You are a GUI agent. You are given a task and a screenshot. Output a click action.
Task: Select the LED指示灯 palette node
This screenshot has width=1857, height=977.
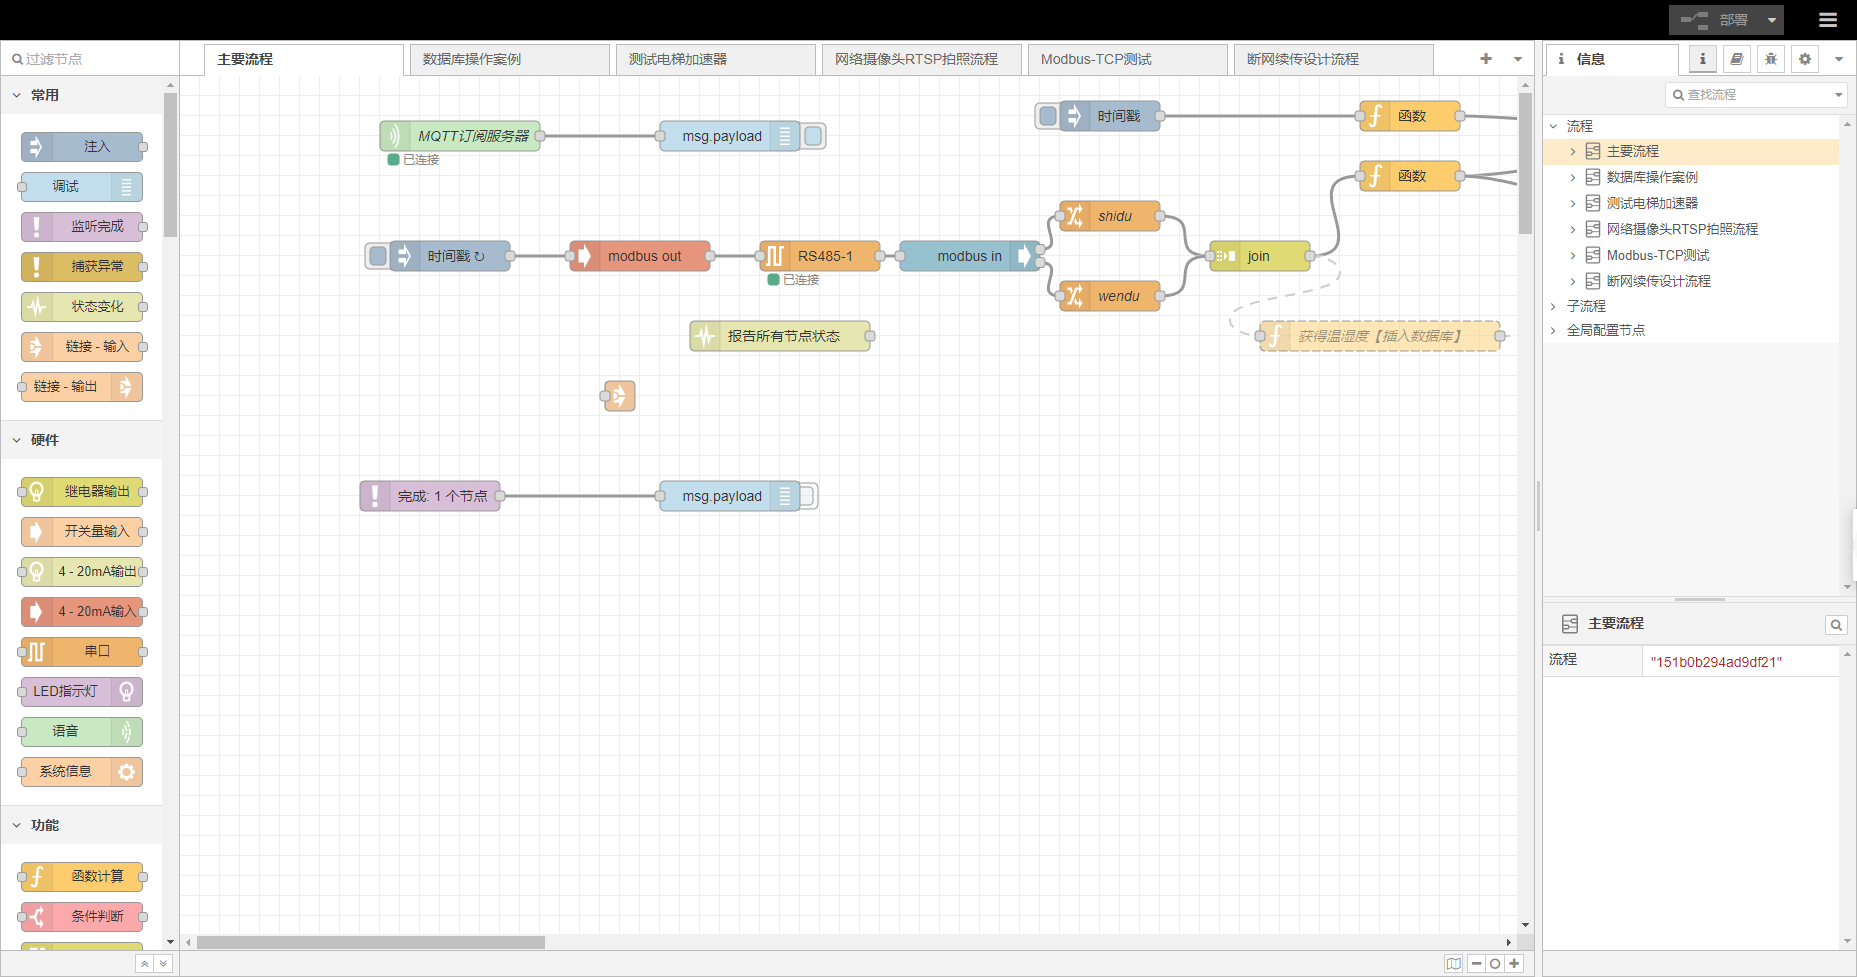[x=82, y=692]
